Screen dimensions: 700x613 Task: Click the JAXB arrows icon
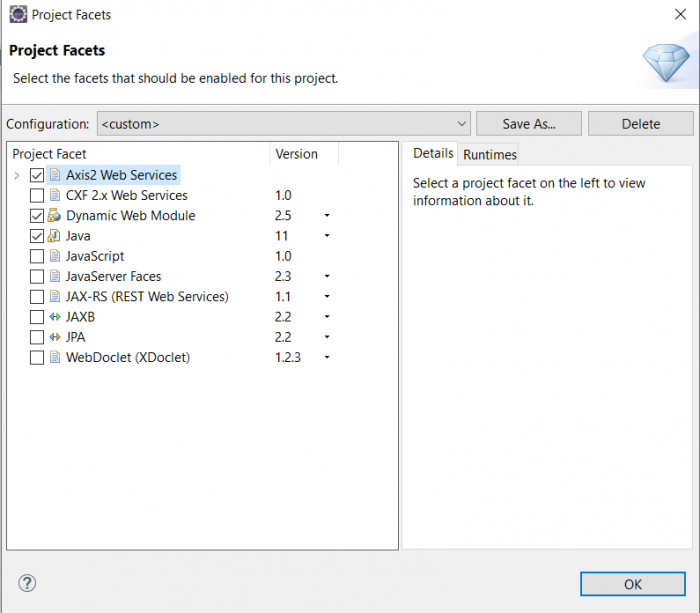(x=54, y=317)
